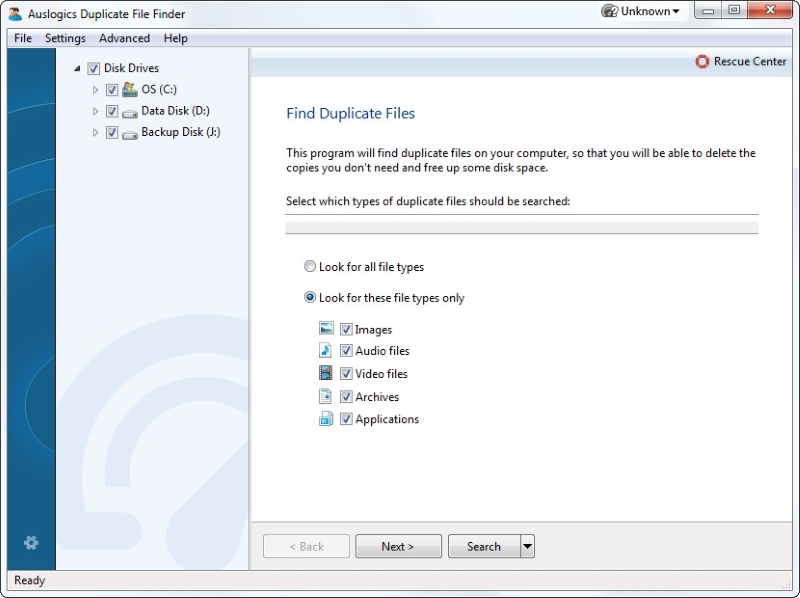The width and height of the screenshot is (800, 598).
Task: Minimize the Duplicate File Finder window
Action: pos(708,10)
